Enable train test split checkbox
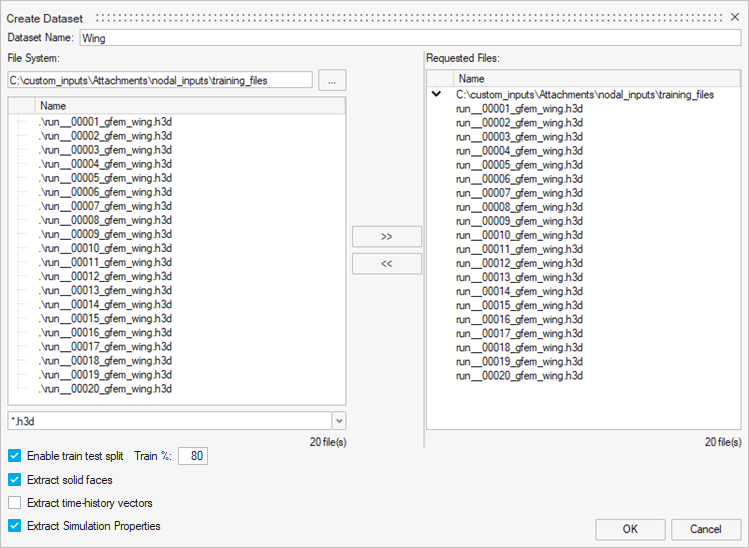 tap(14, 456)
